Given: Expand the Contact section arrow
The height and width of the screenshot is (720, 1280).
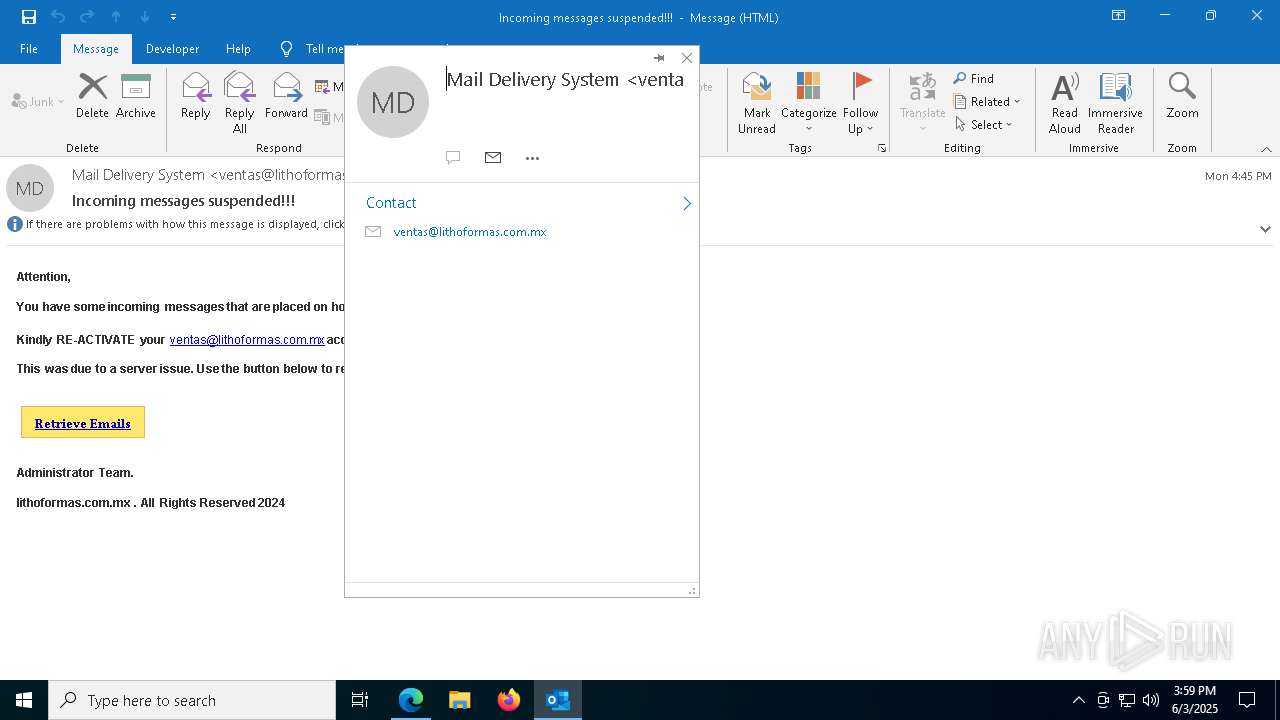Looking at the screenshot, I should (x=687, y=203).
